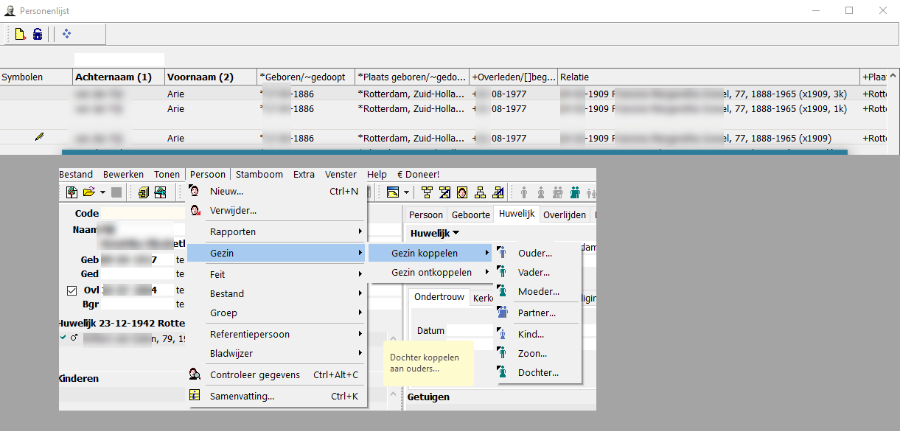Expand the Gezin ontkoppelen submenu
The width and height of the screenshot is (900, 431).
(x=431, y=272)
